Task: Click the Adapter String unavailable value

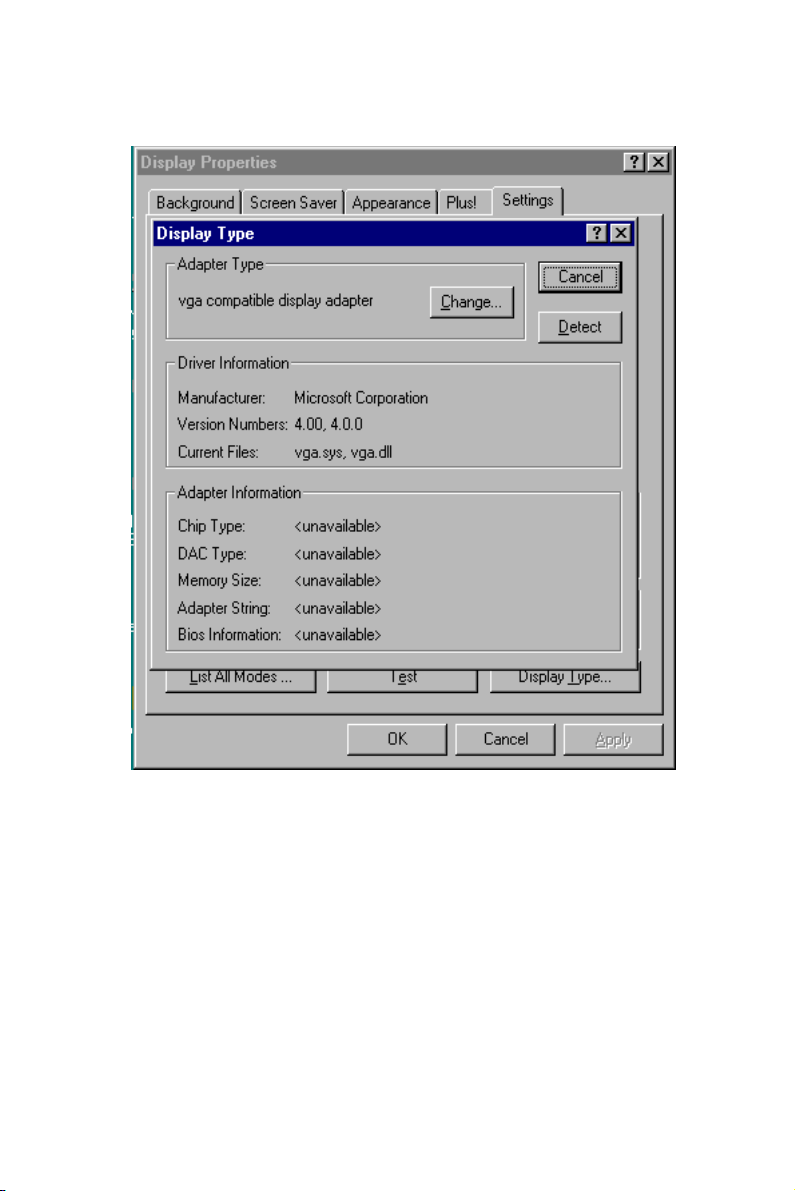Action: 338,608
